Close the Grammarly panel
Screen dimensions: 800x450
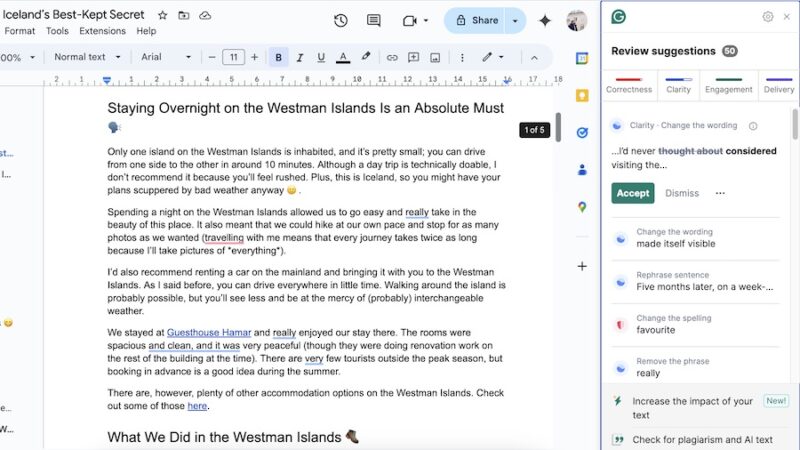(x=787, y=17)
